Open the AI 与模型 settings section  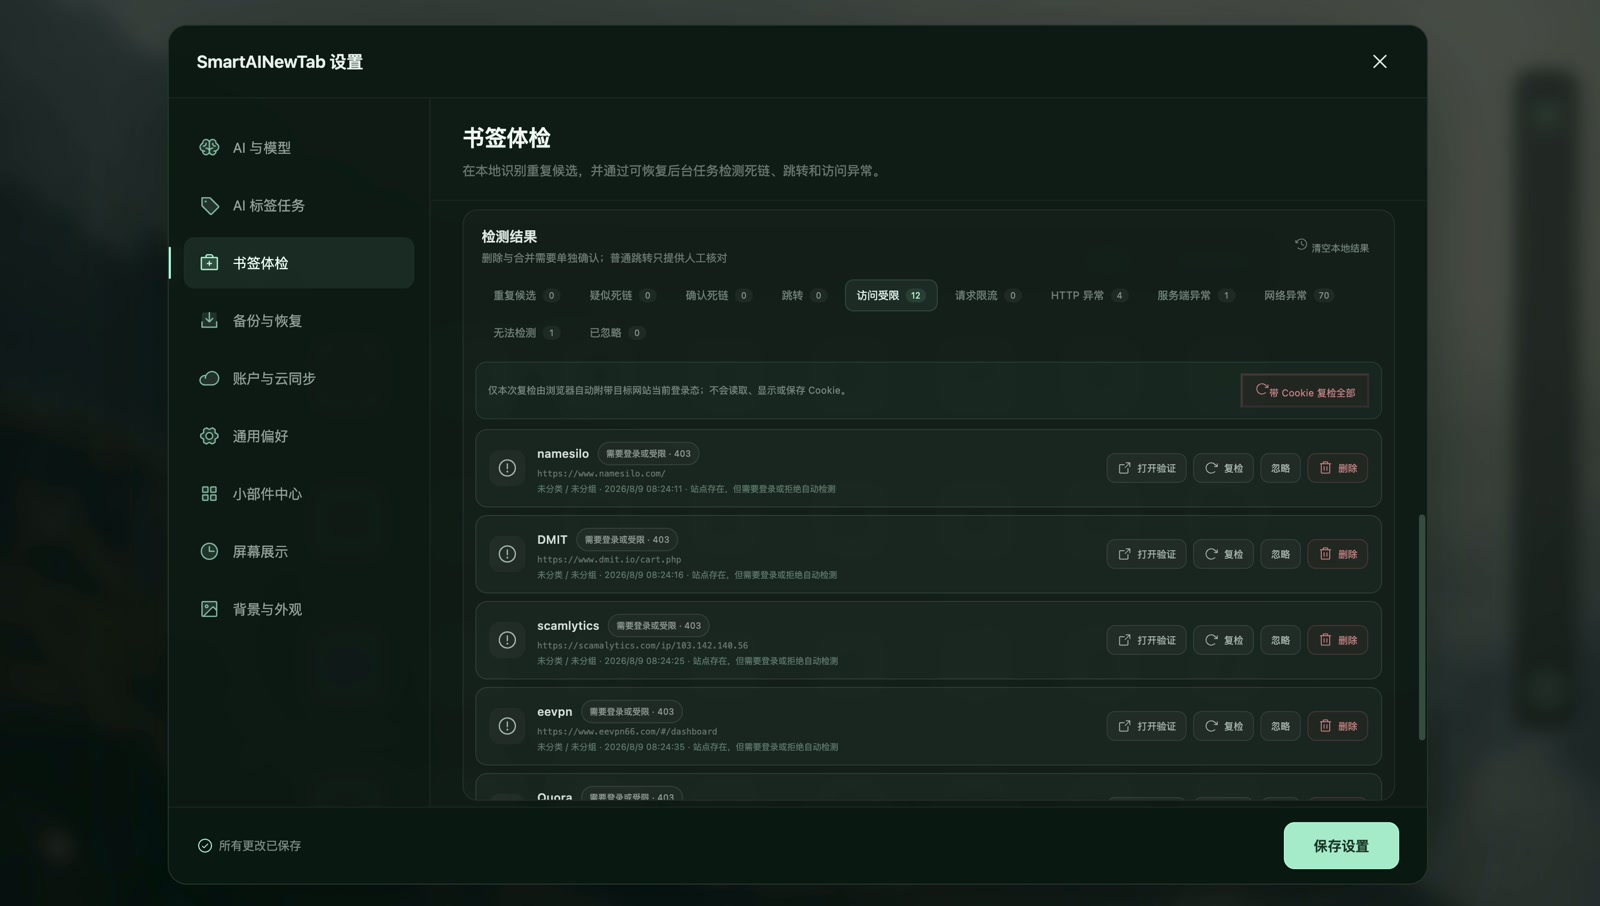click(x=298, y=148)
